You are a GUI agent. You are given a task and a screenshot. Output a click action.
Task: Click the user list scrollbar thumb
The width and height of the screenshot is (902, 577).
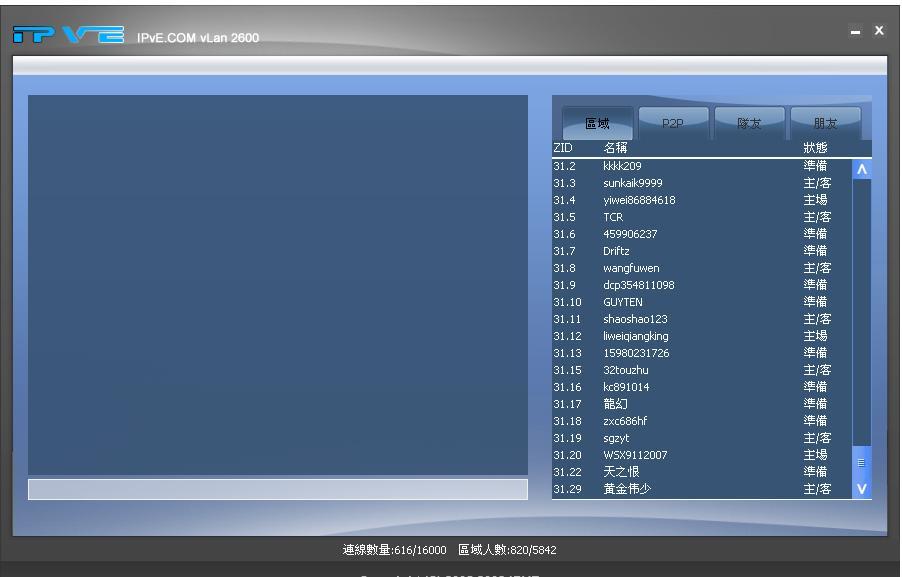(862, 463)
